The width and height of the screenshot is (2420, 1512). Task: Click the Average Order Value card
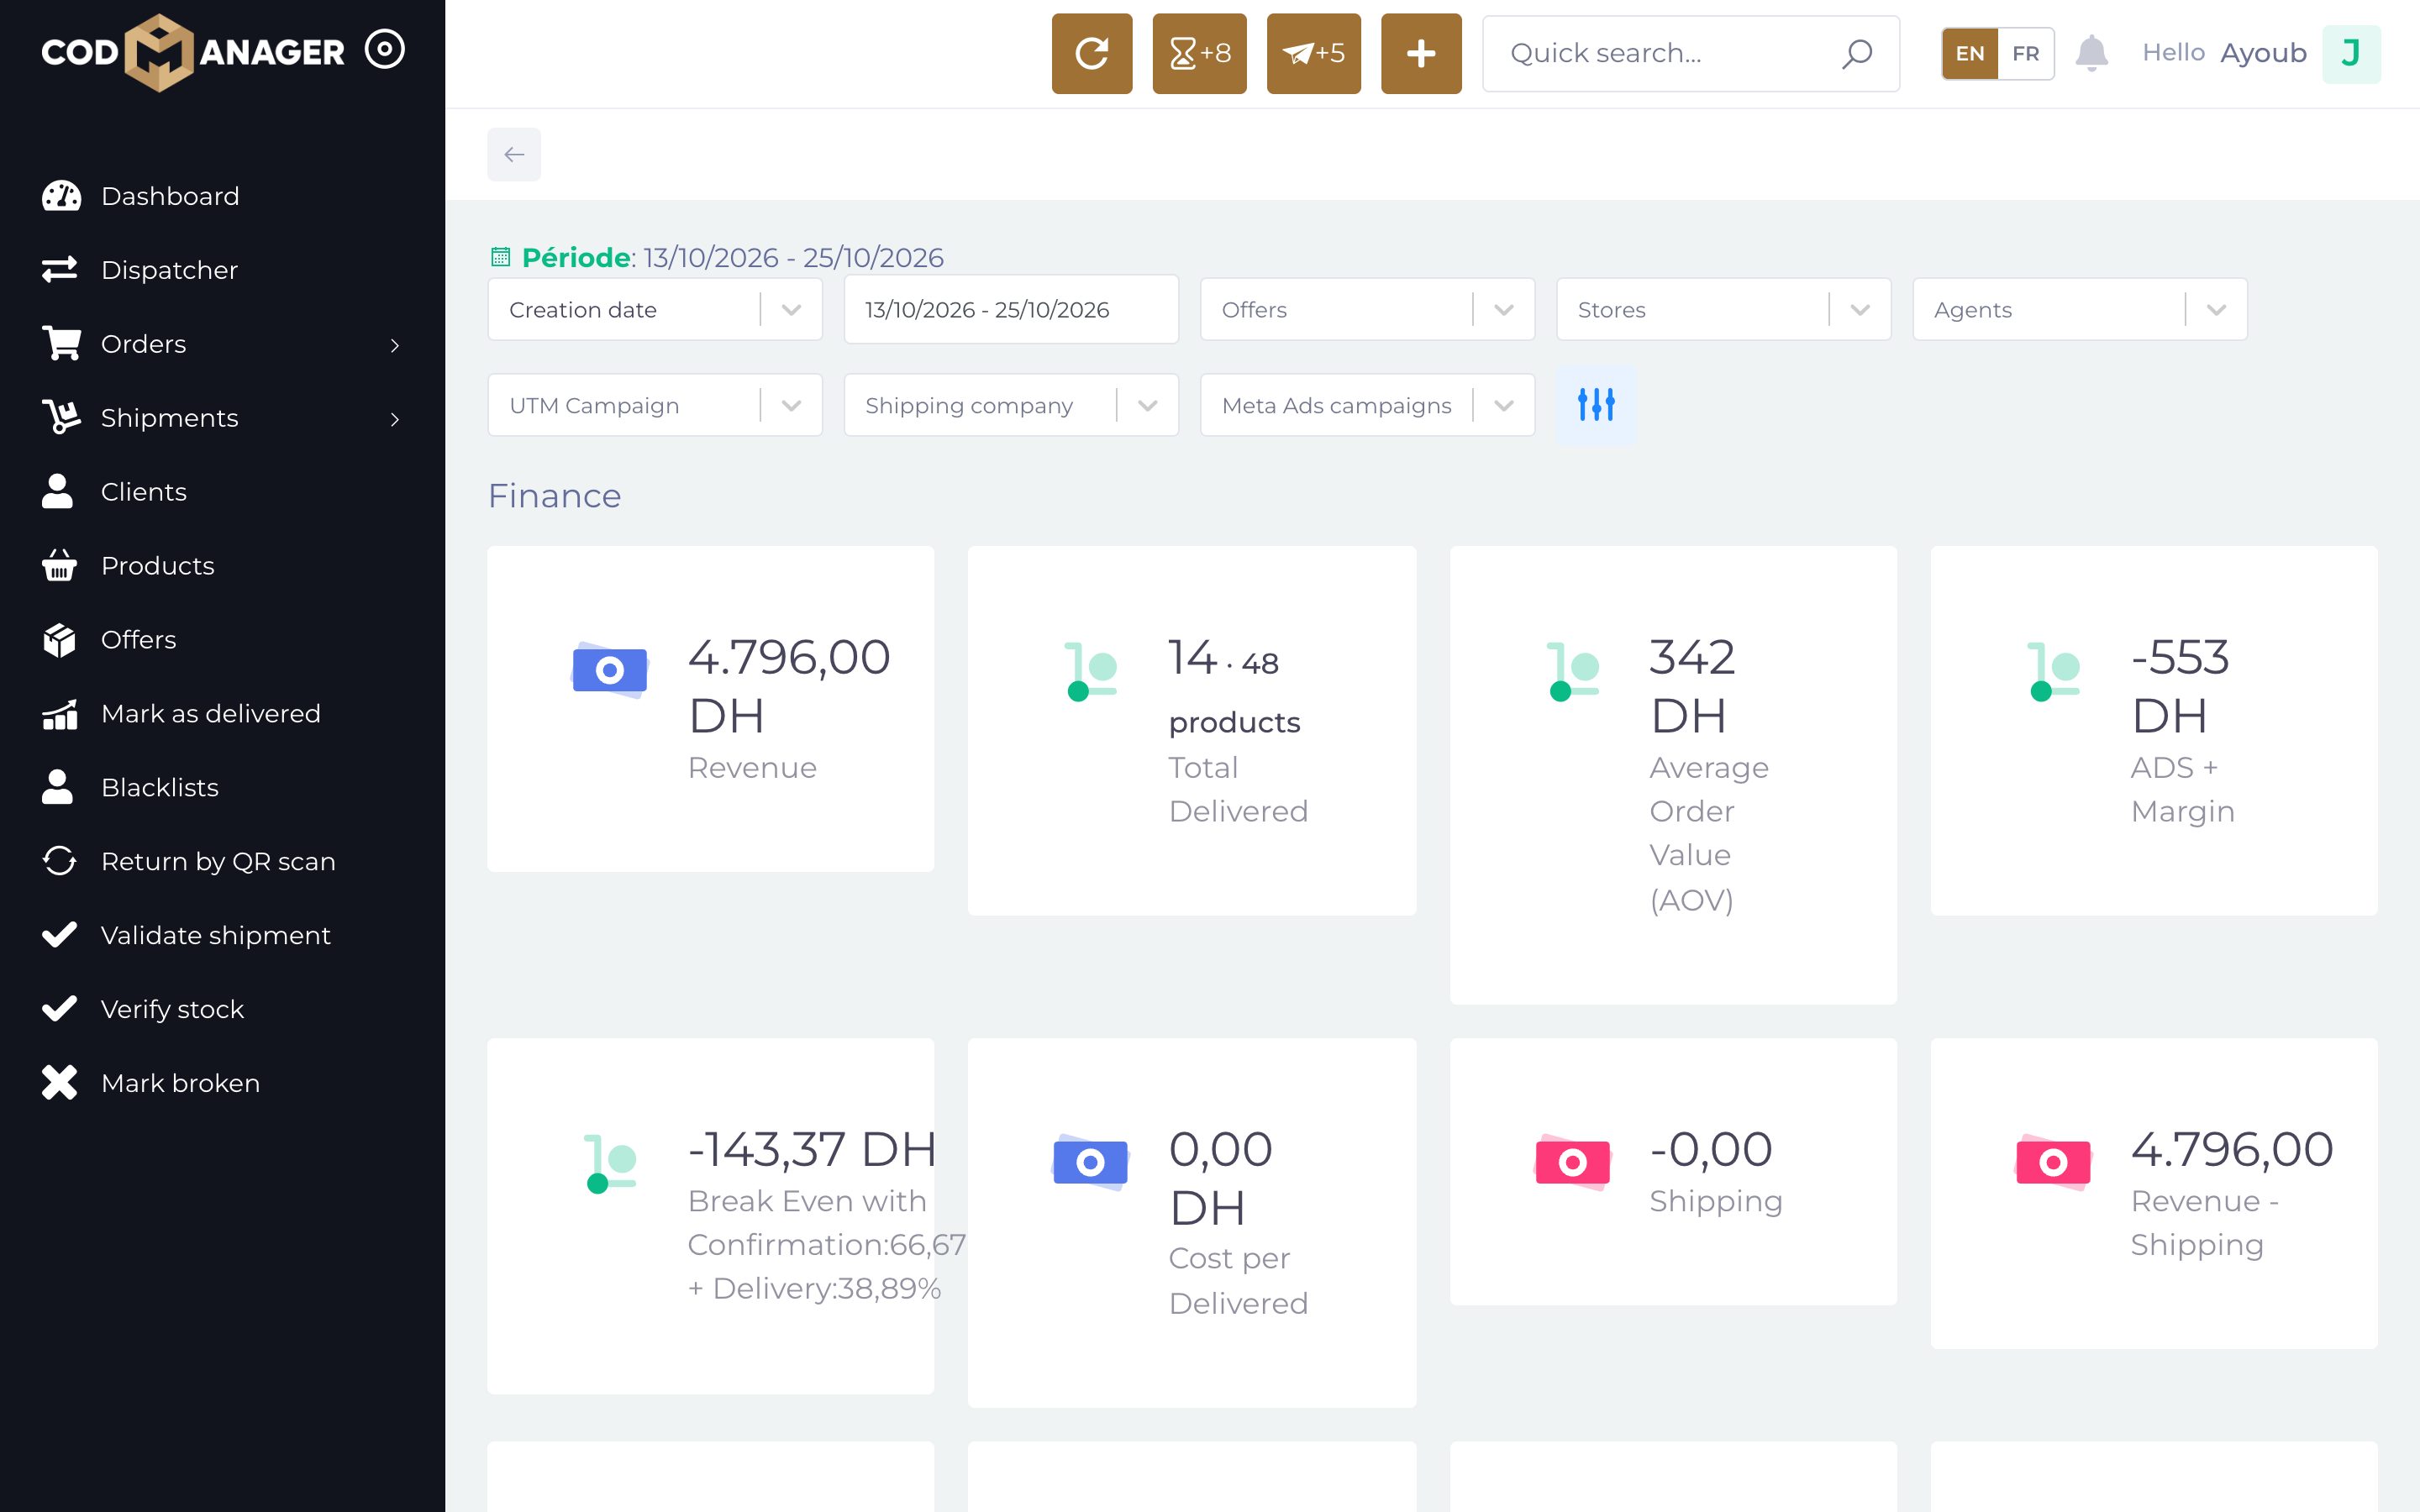click(1673, 775)
